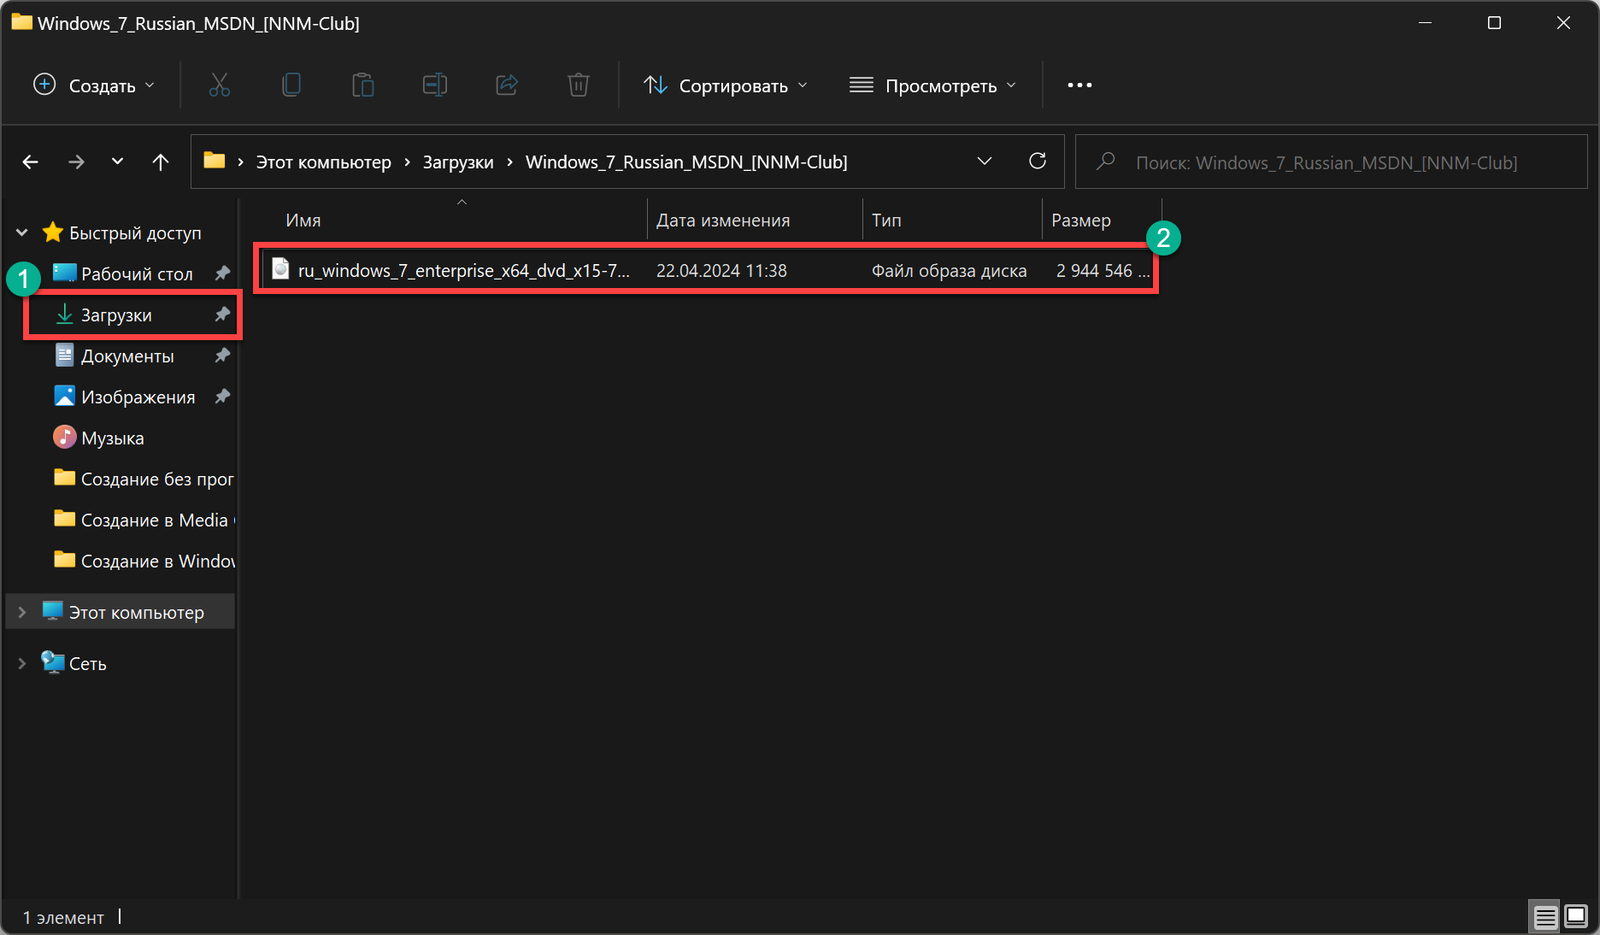The image size is (1600, 935).
Task: Sort by Размер column header
Action: click(1080, 220)
